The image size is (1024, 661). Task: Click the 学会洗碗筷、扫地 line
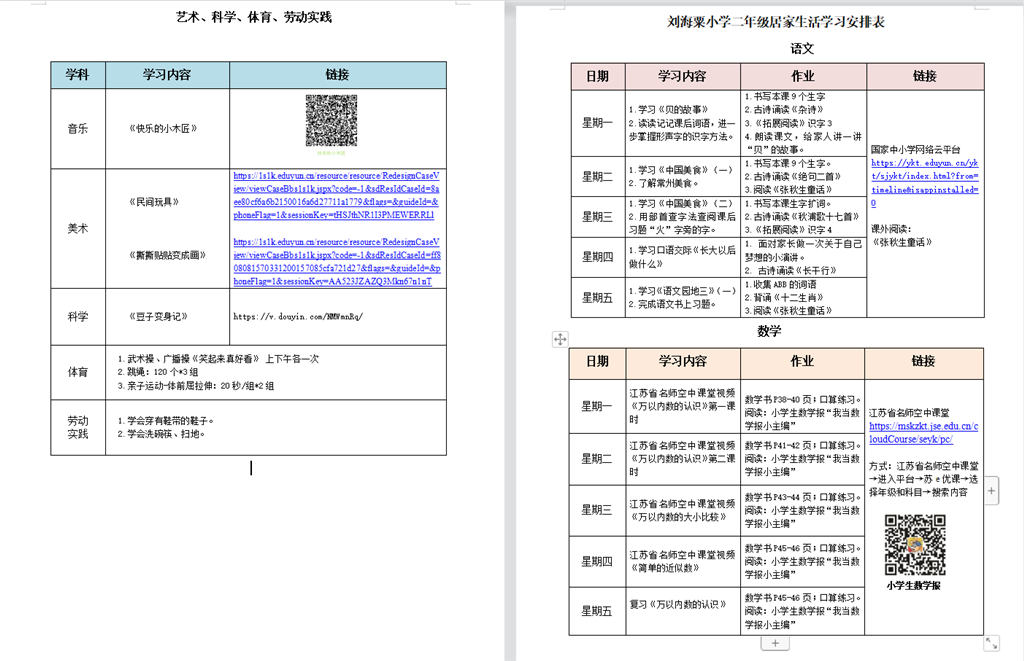coord(161,434)
